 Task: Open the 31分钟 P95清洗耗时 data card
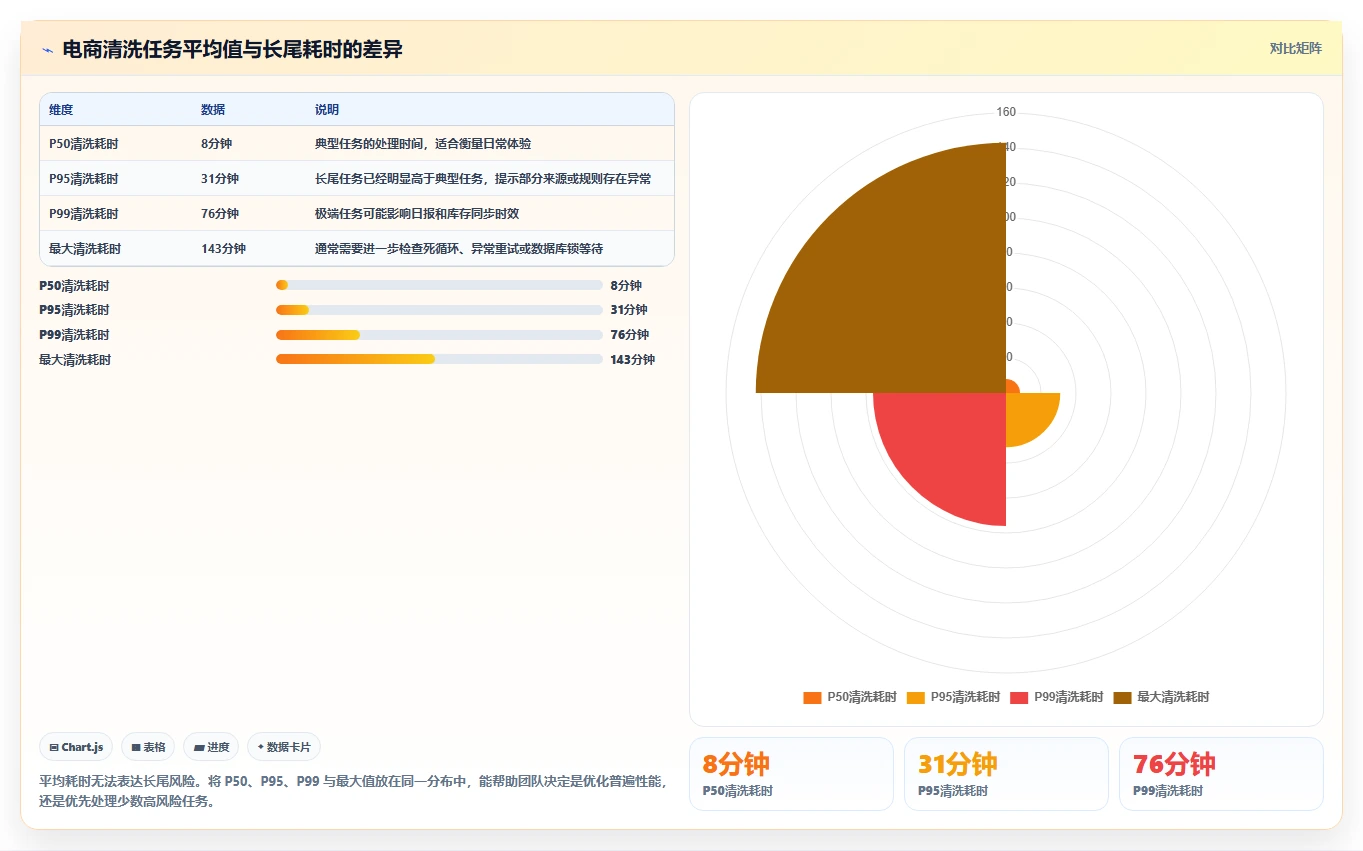pyautogui.click(x=1006, y=774)
